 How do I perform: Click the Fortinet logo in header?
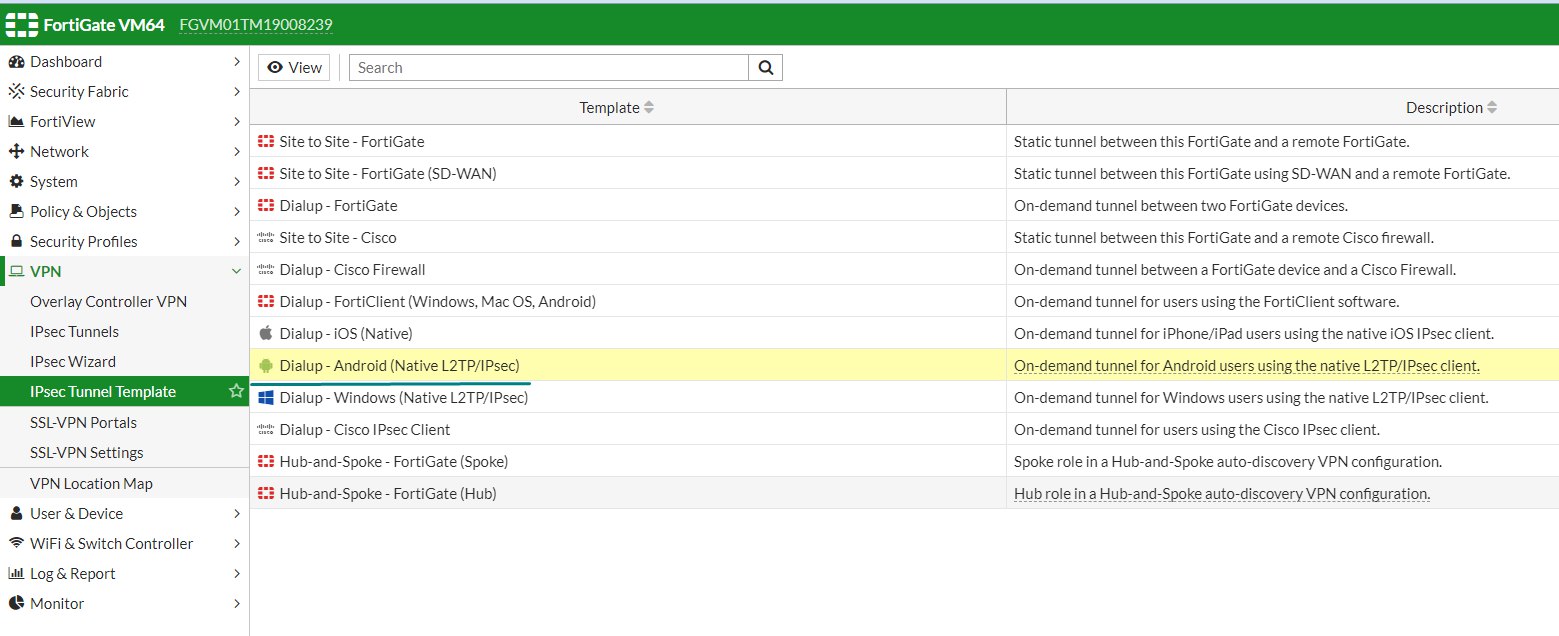(22, 24)
